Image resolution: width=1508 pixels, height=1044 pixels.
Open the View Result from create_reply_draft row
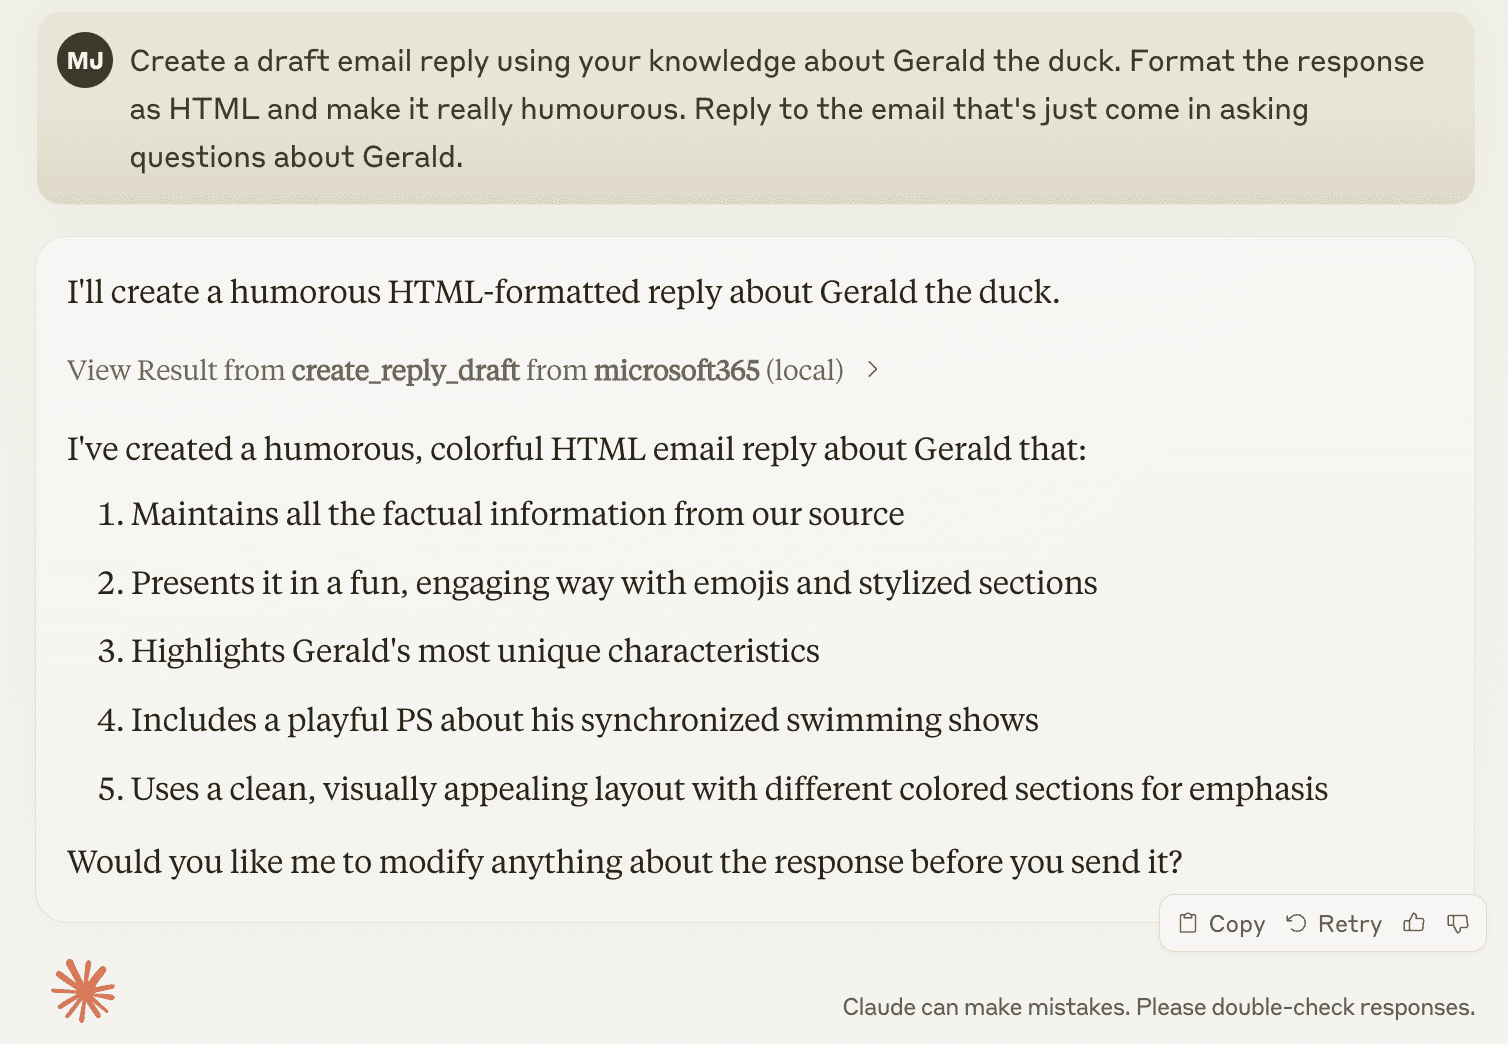[455, 370]
